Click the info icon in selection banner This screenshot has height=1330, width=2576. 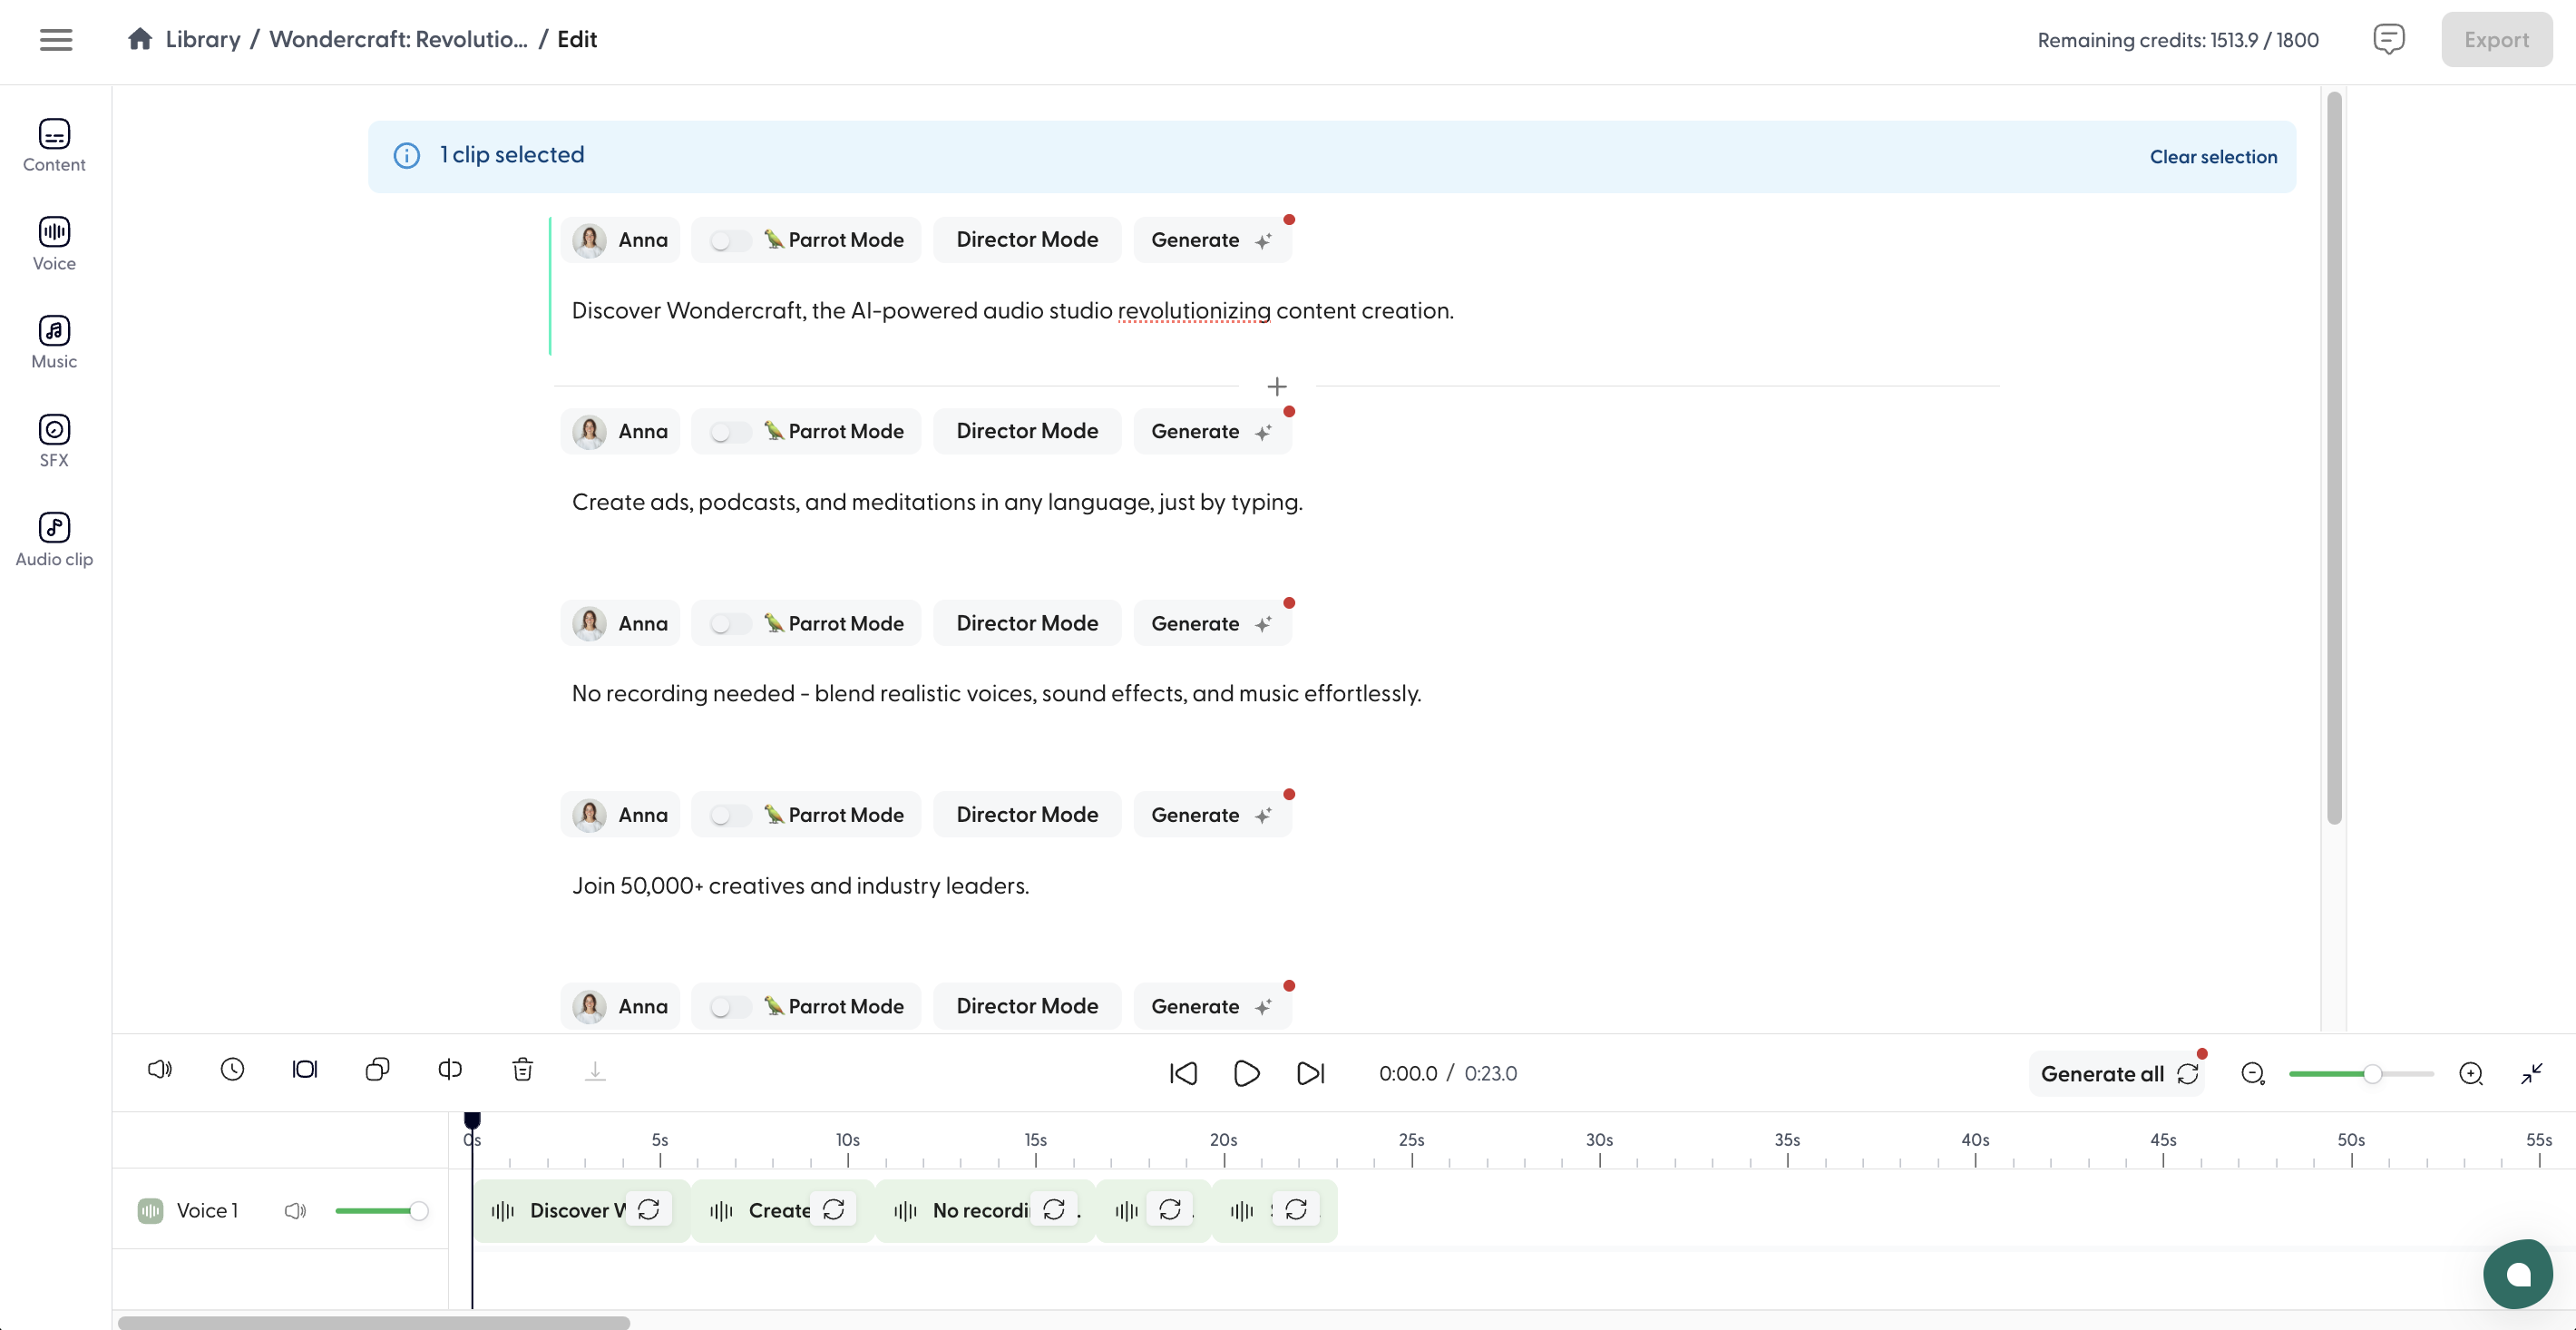click(406, 156)
